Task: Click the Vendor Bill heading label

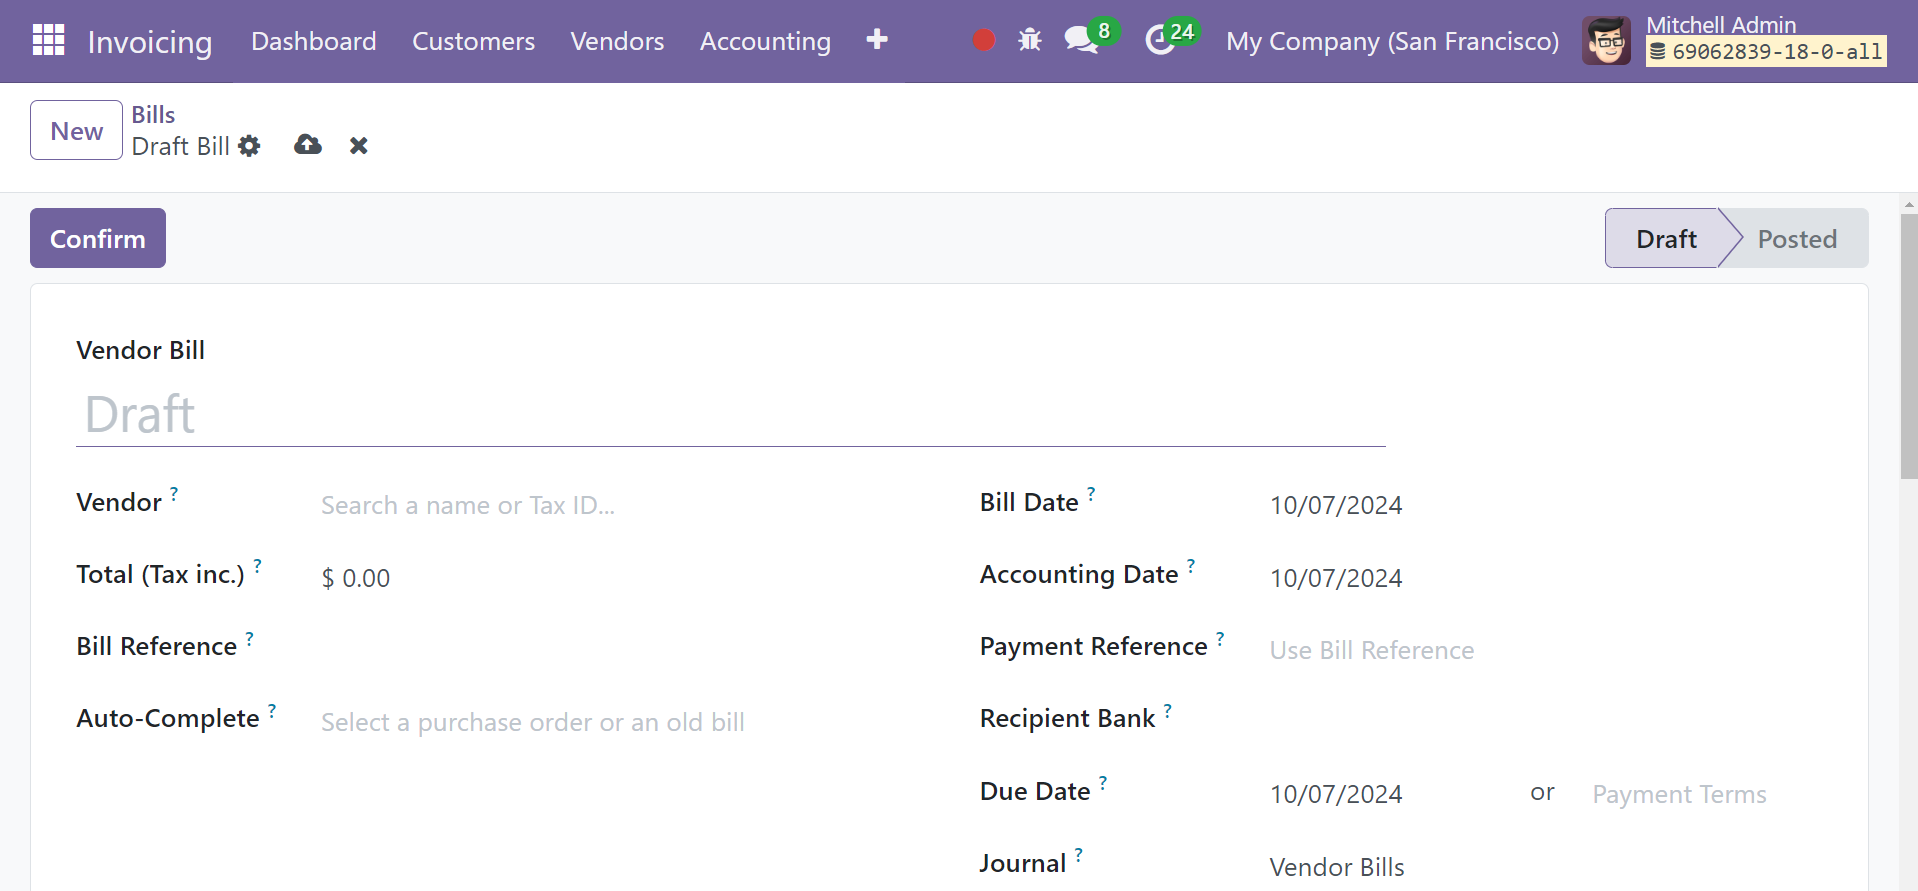Action: pos(141,350)
